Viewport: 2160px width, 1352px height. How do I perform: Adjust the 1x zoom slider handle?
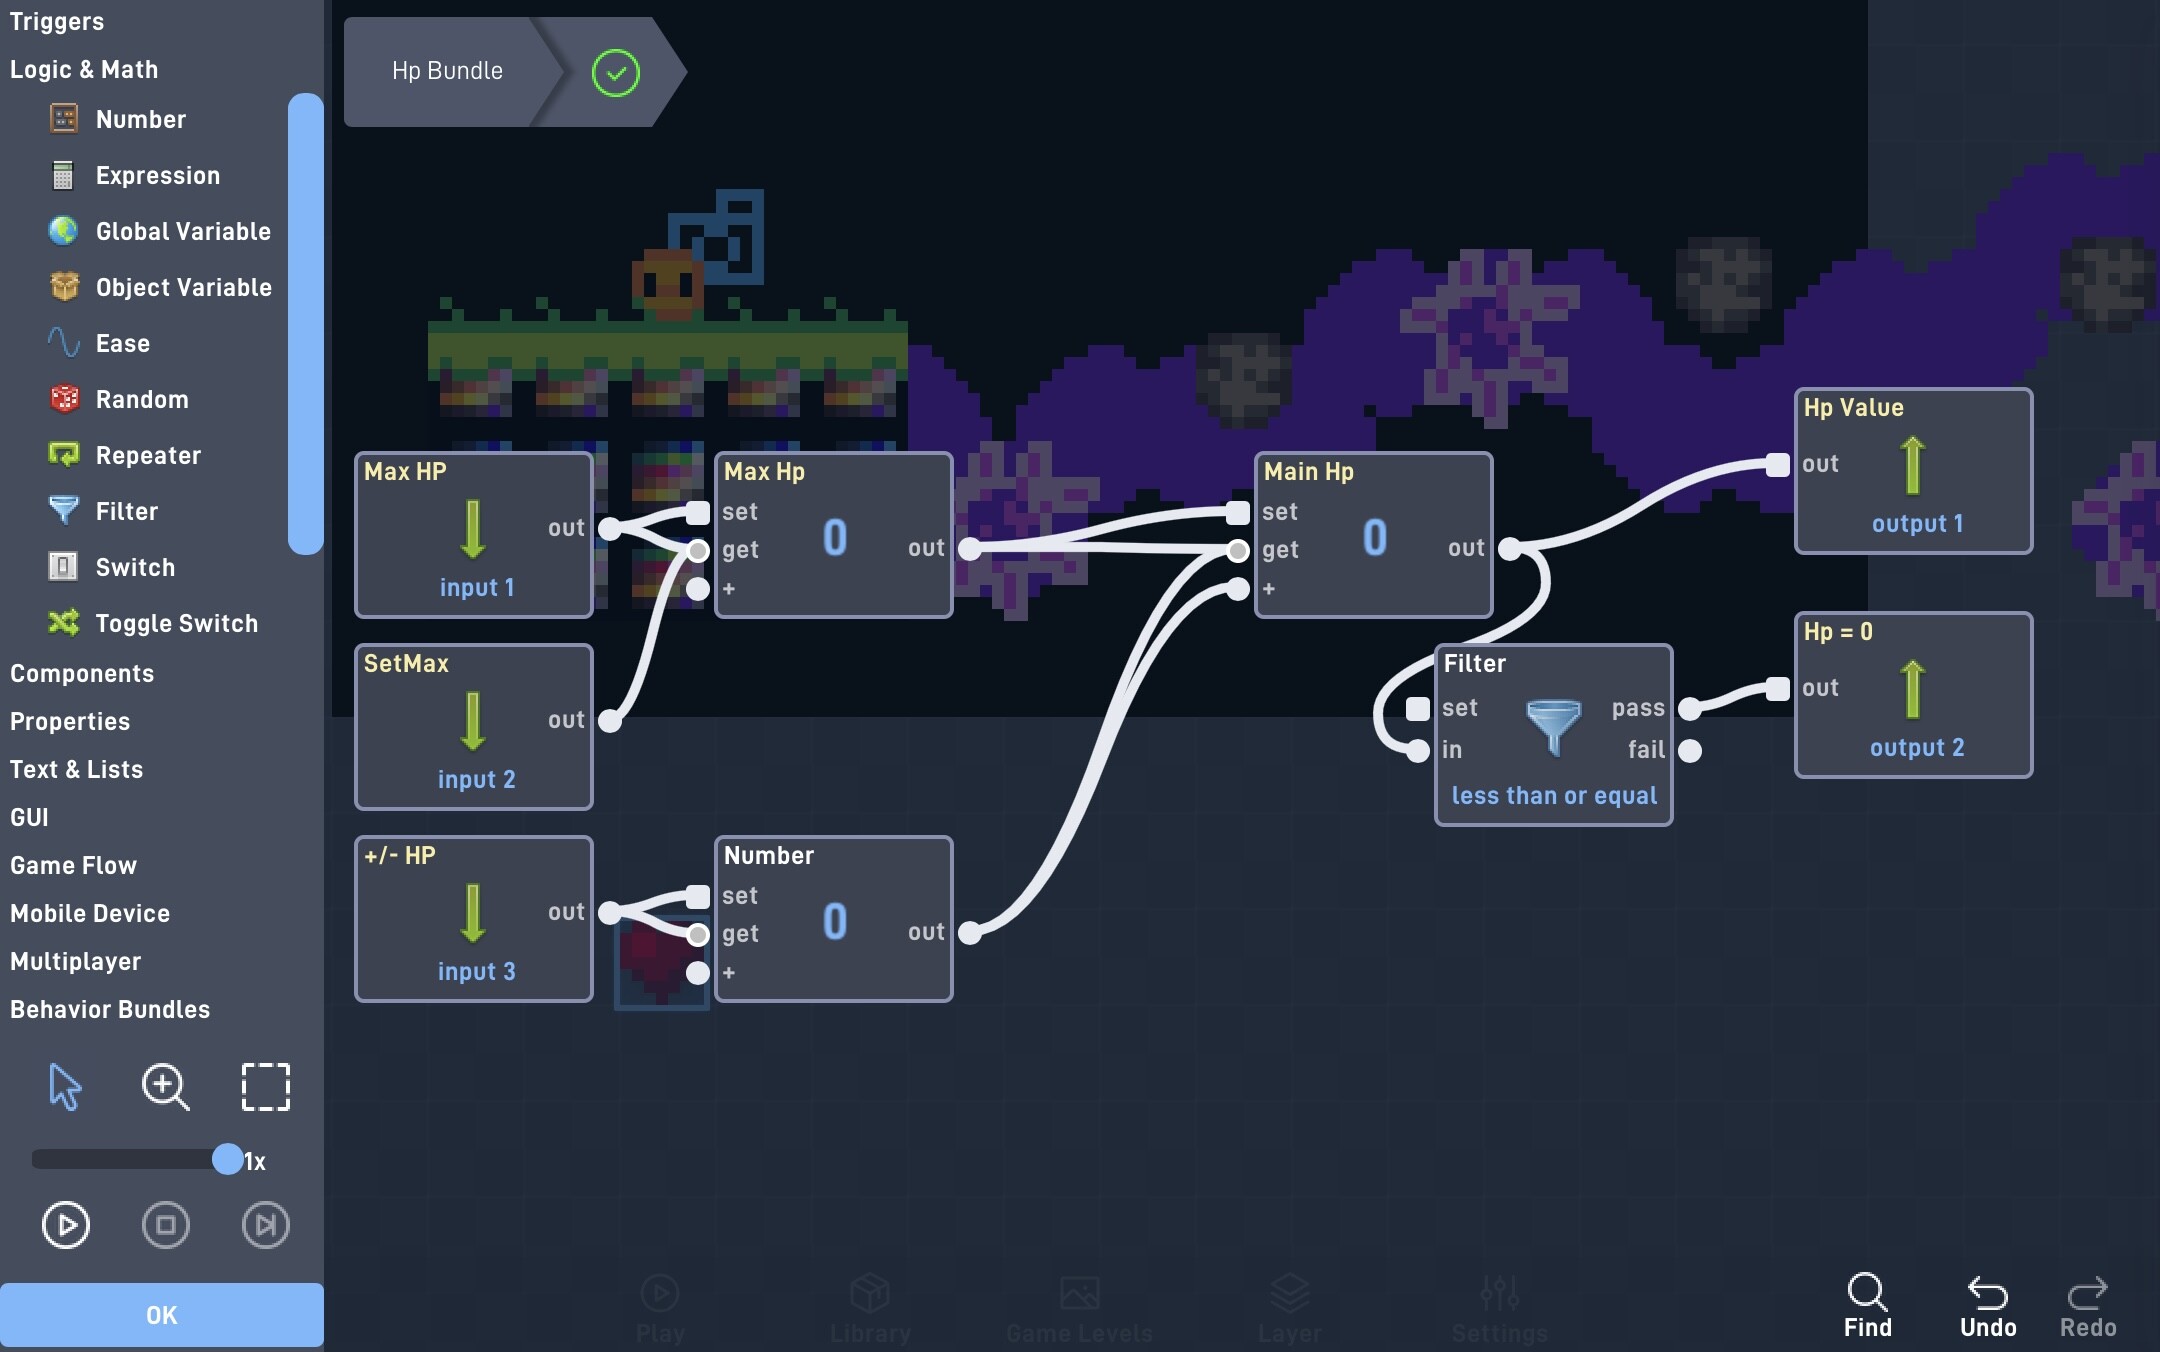tap(228, 1159)
